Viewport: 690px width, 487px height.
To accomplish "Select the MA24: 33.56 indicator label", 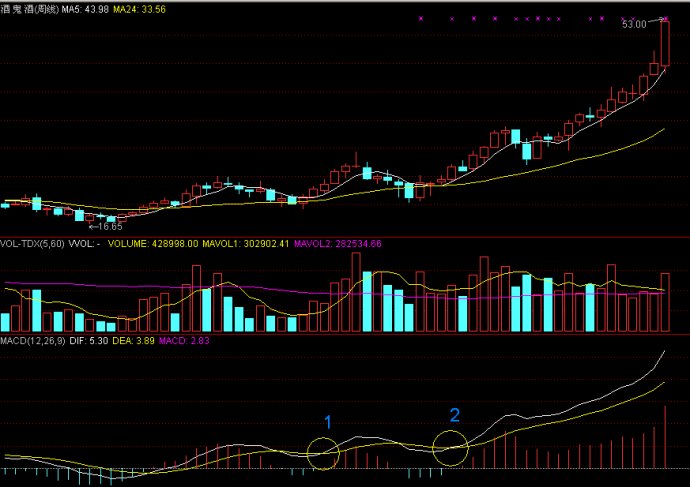I will 139,9.
